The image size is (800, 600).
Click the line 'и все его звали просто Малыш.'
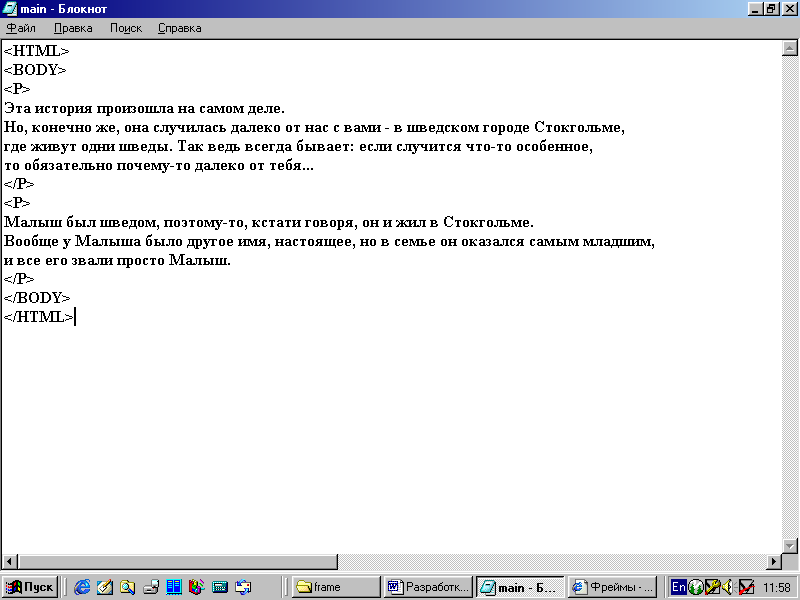click(x=117, y=260)
